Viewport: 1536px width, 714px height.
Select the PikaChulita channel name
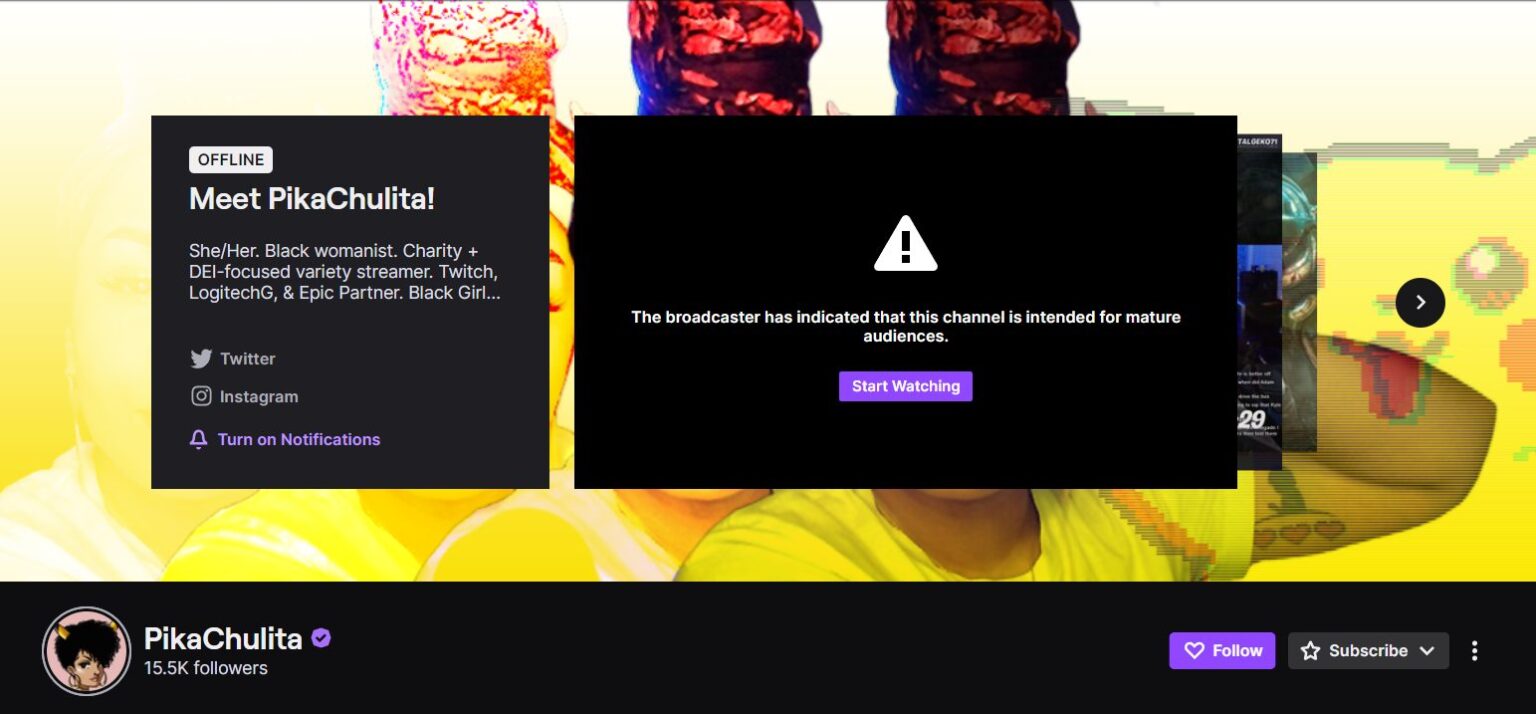coord(223,639)
